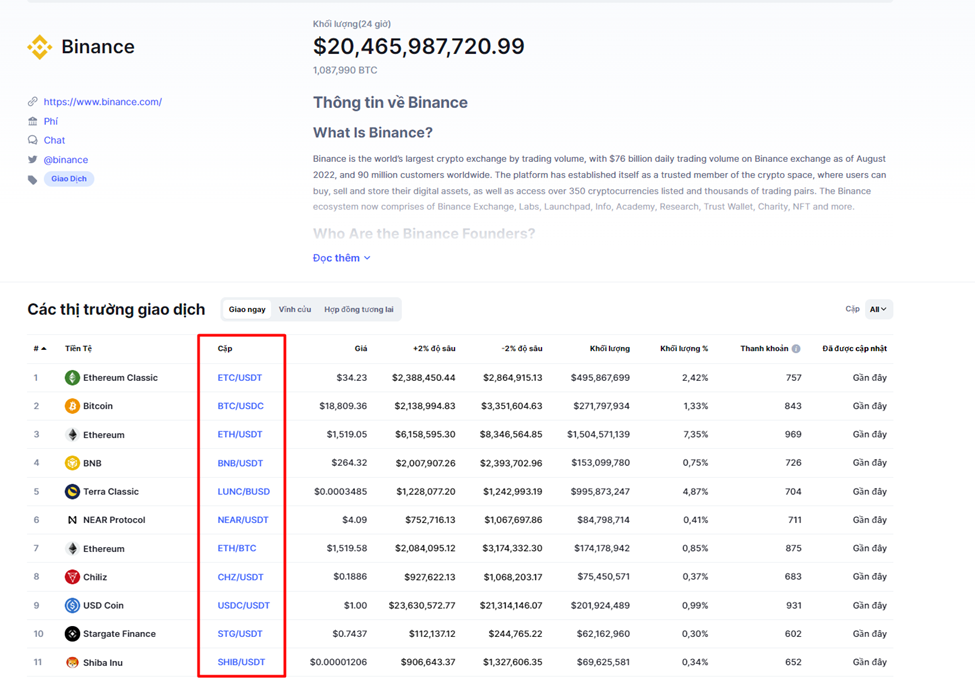The image size is (975, 682).
Task: Open the Chat link
Action: coord(54,140)
